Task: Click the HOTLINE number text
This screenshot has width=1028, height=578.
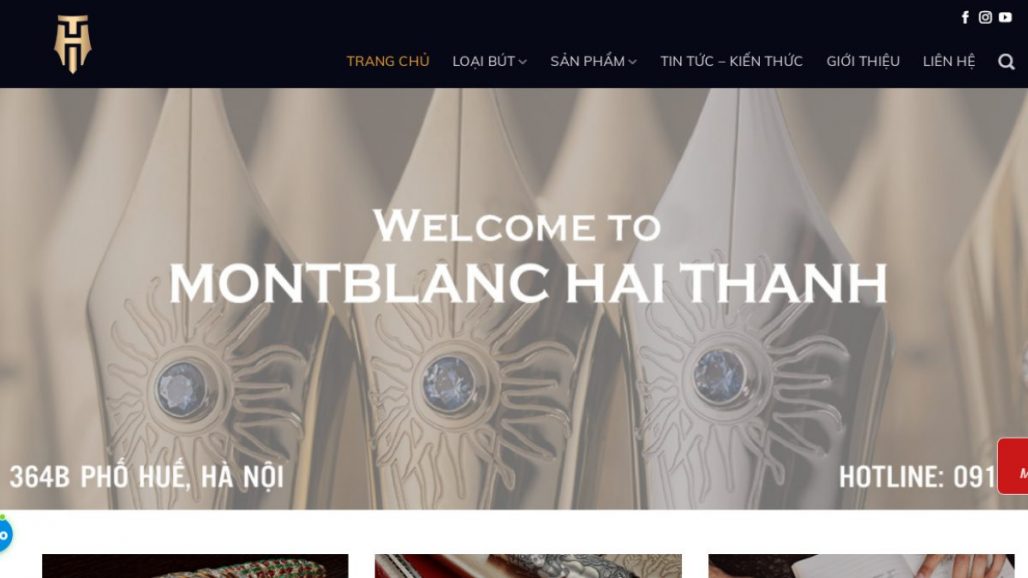Action: [x=918, y=476]
